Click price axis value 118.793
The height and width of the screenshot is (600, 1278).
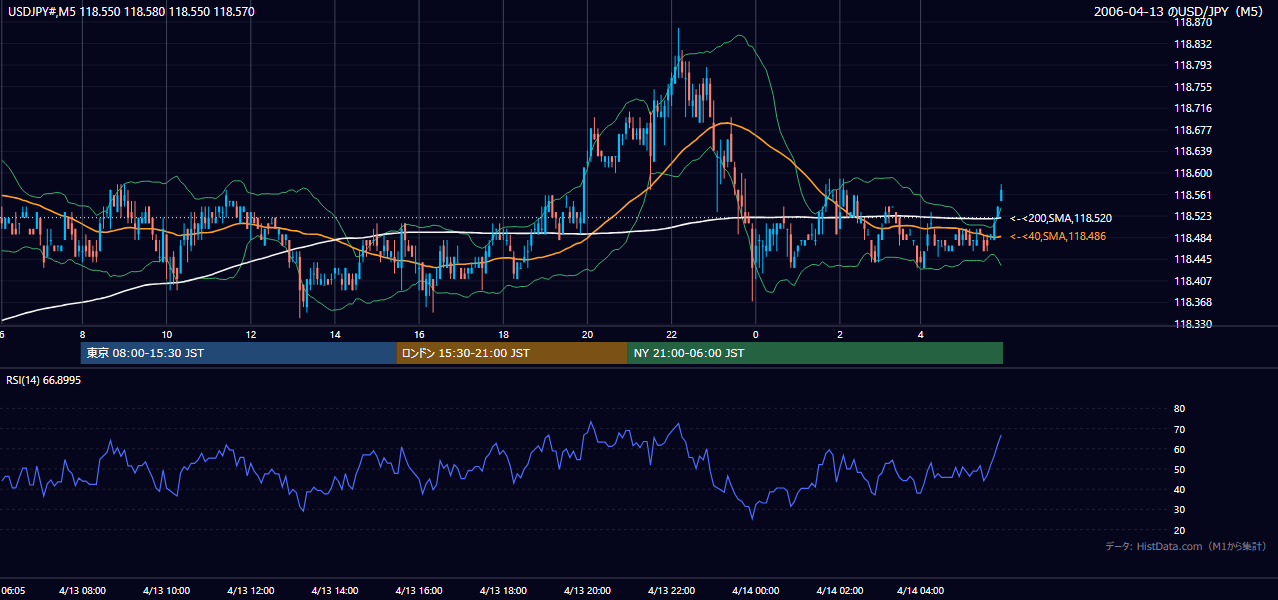pos(1192,66)
